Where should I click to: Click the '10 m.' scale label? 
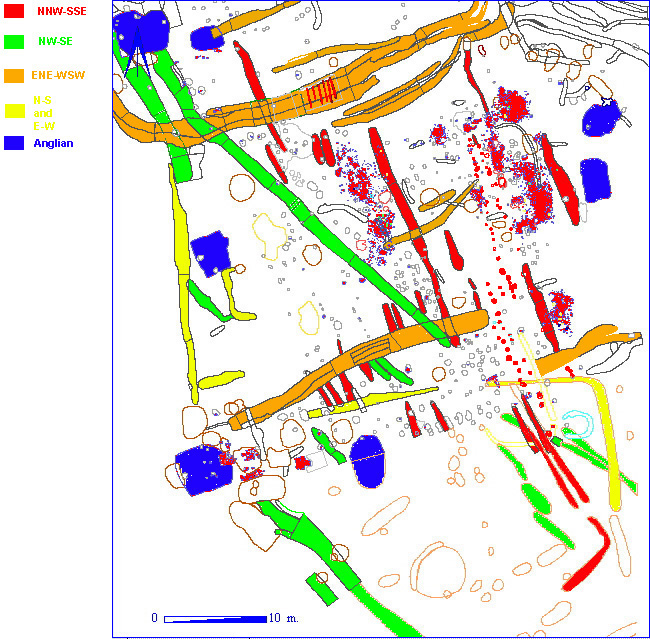click(x=284, y=618)
